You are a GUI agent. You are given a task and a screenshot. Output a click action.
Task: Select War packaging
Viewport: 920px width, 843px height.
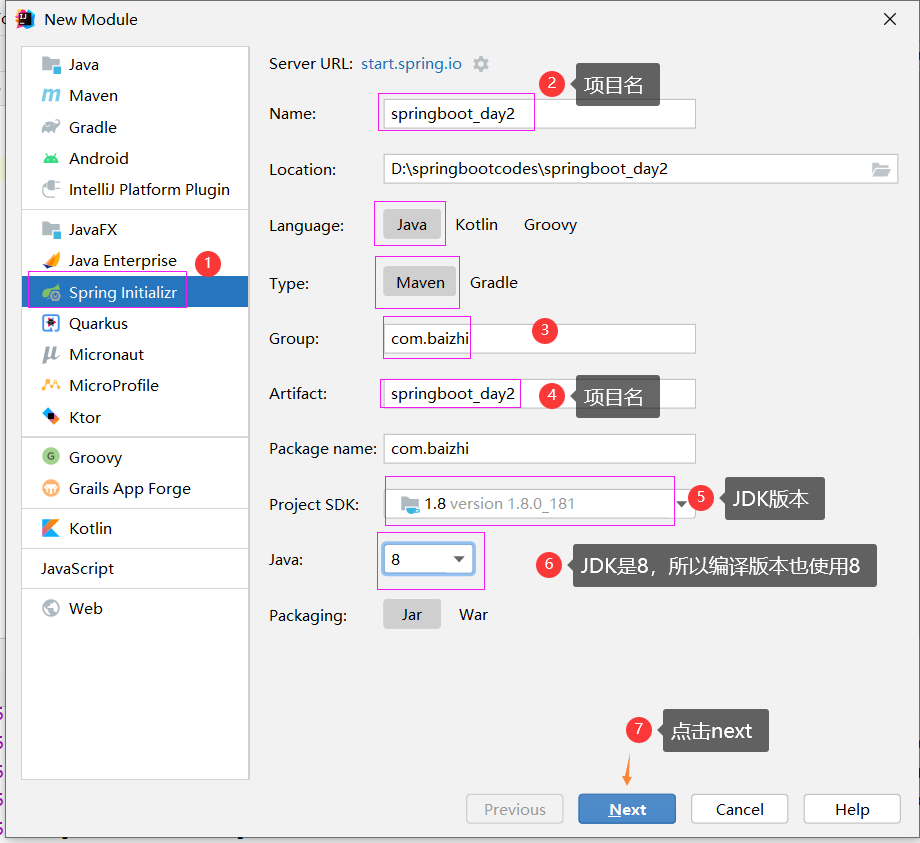(473, 614)
